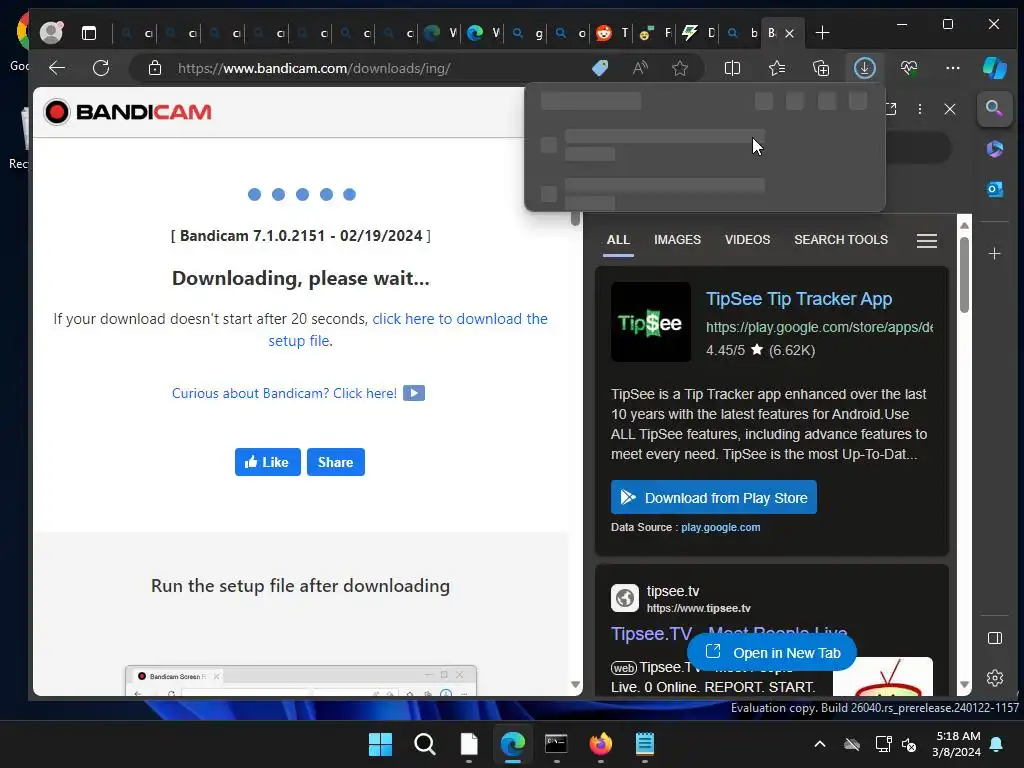
Task: Open the notification bell in taskbar
Action: click(x=997, y=744)
